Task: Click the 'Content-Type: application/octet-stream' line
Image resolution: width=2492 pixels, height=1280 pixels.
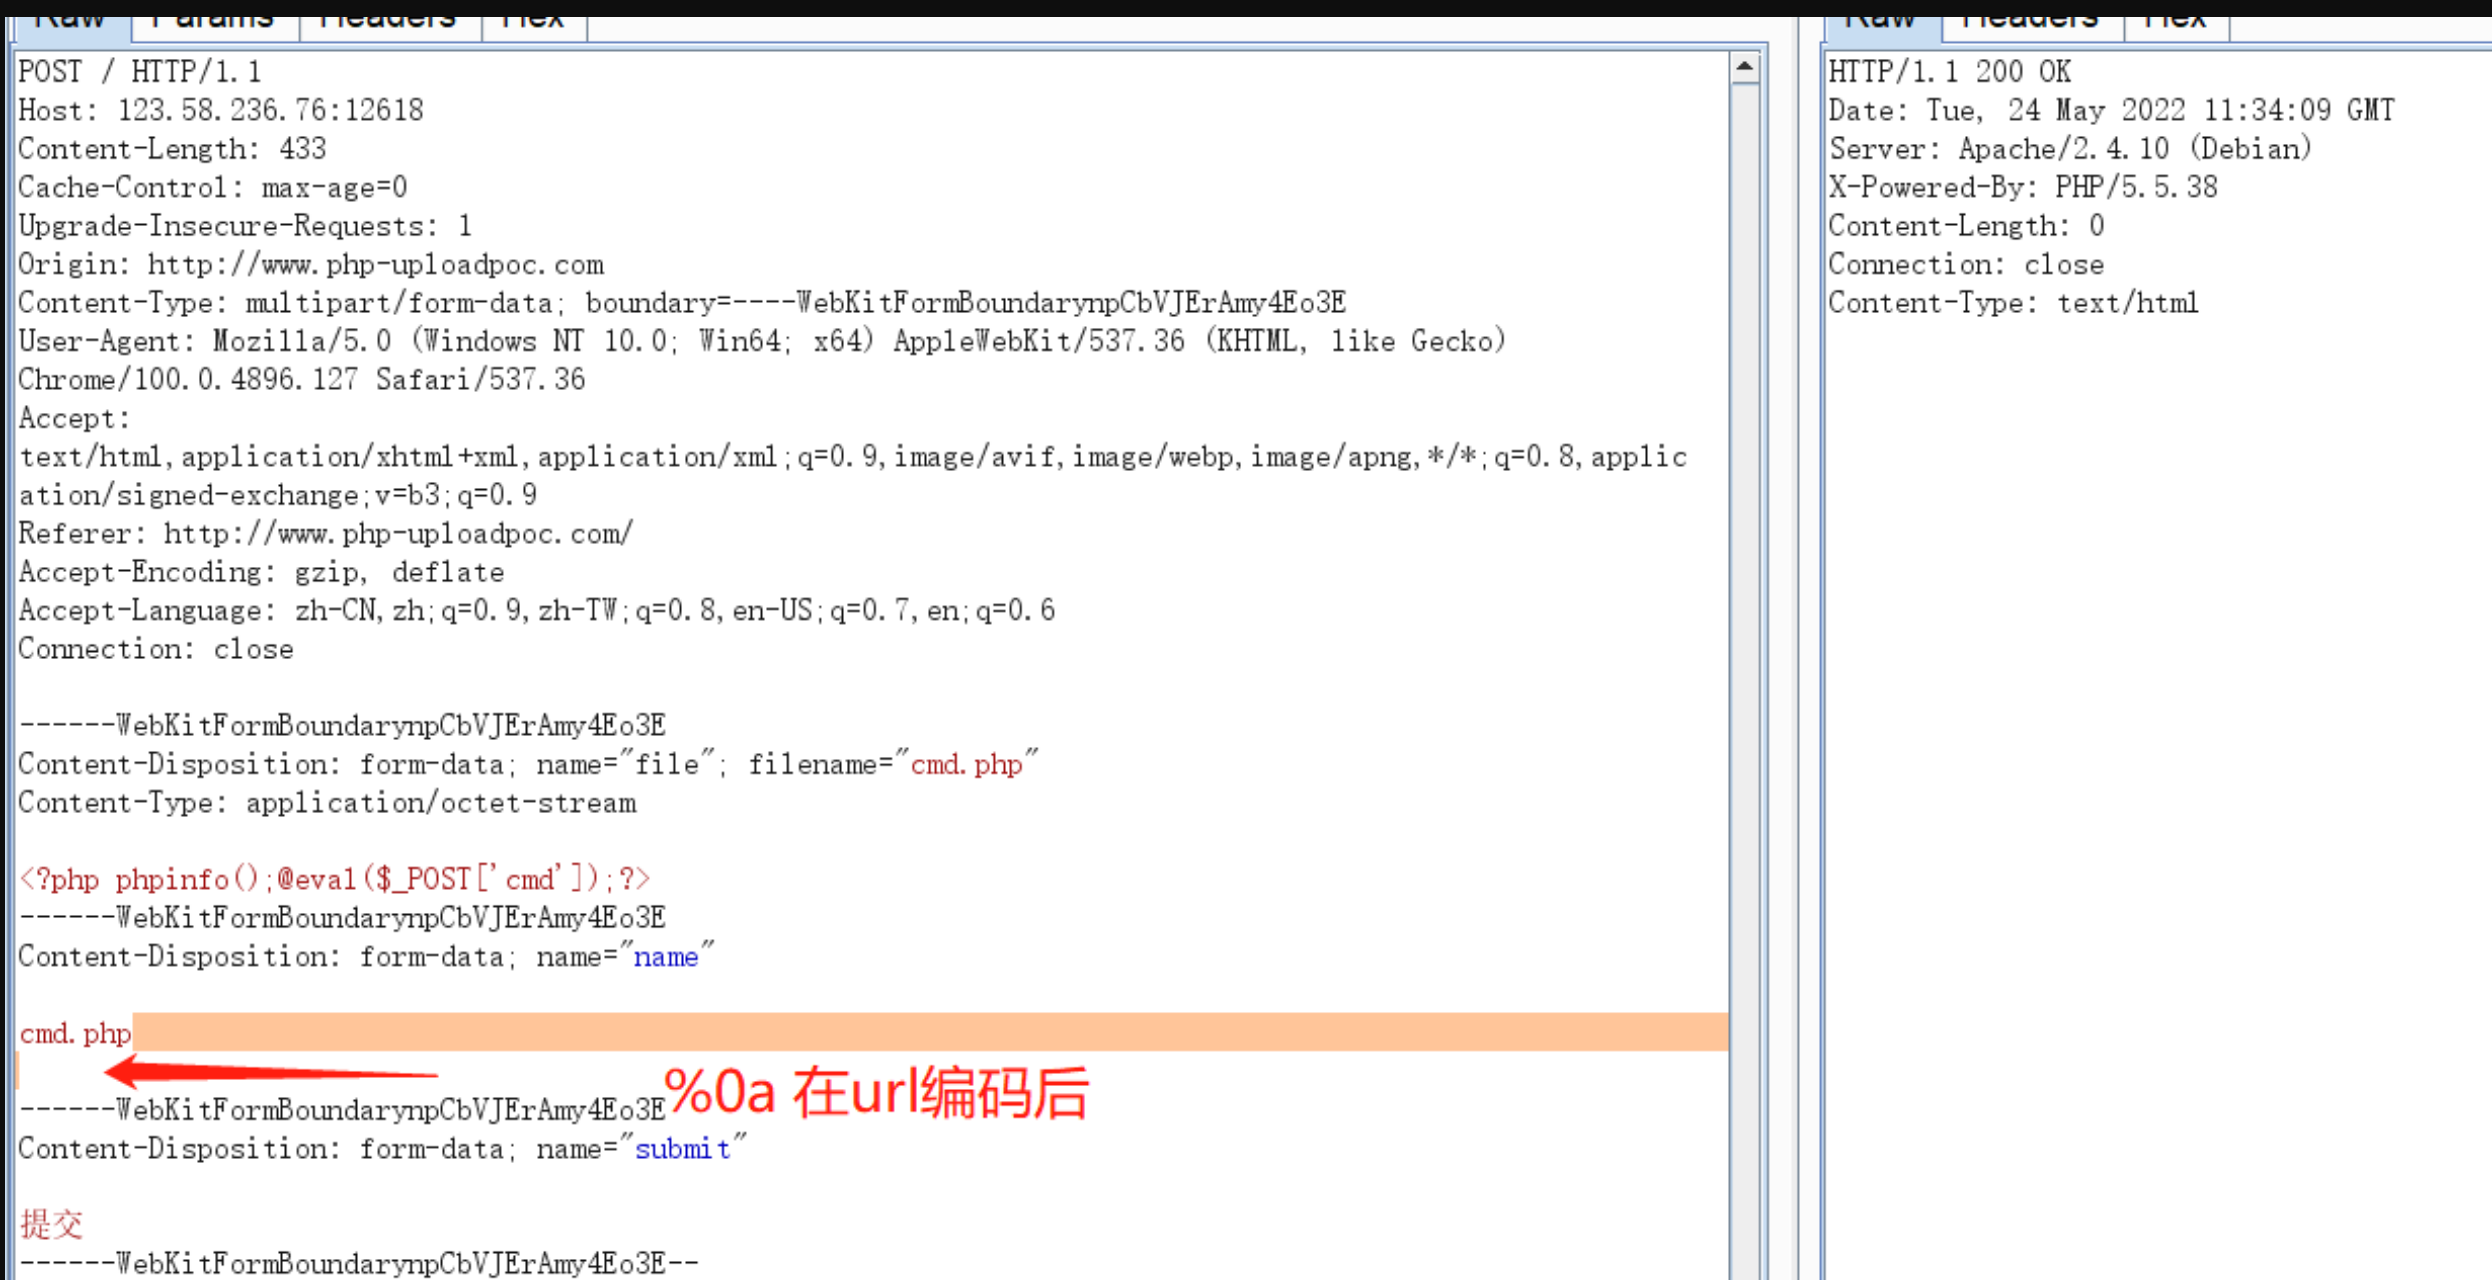Action: click(327, 803)
